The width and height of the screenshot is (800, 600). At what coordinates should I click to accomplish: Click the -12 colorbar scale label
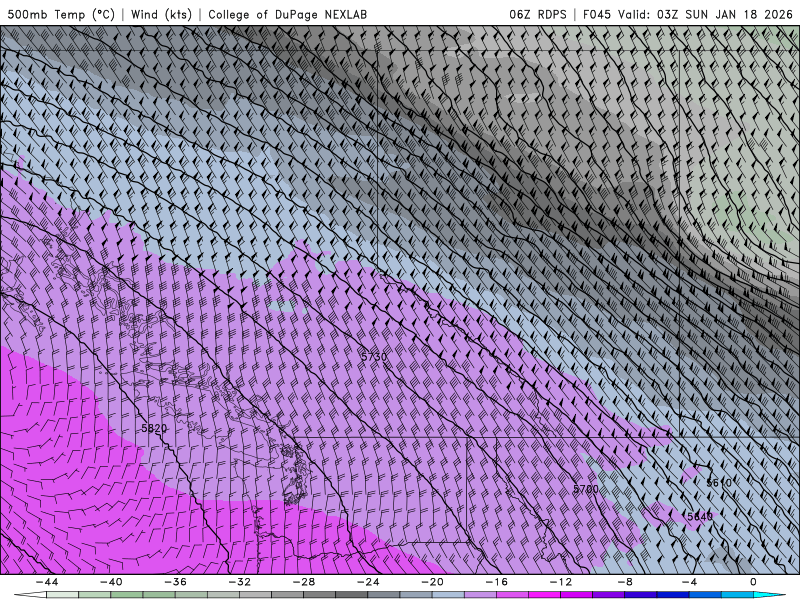[561, 582]
